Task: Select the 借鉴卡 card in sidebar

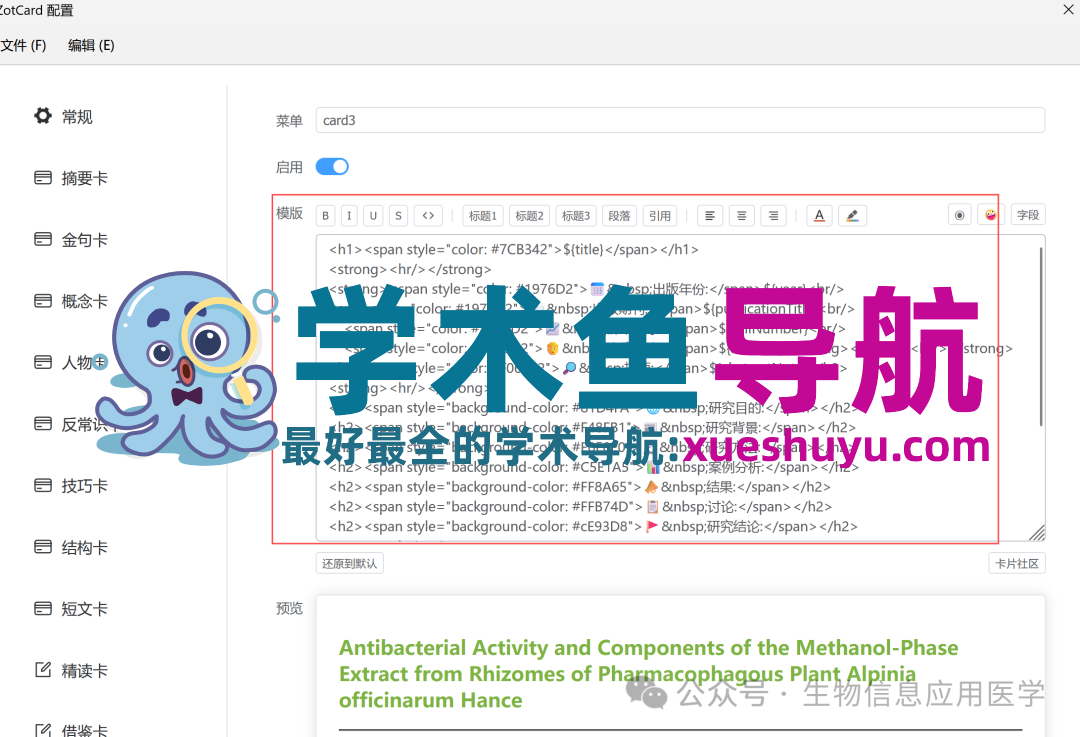Action: click(x=71, y=730)
